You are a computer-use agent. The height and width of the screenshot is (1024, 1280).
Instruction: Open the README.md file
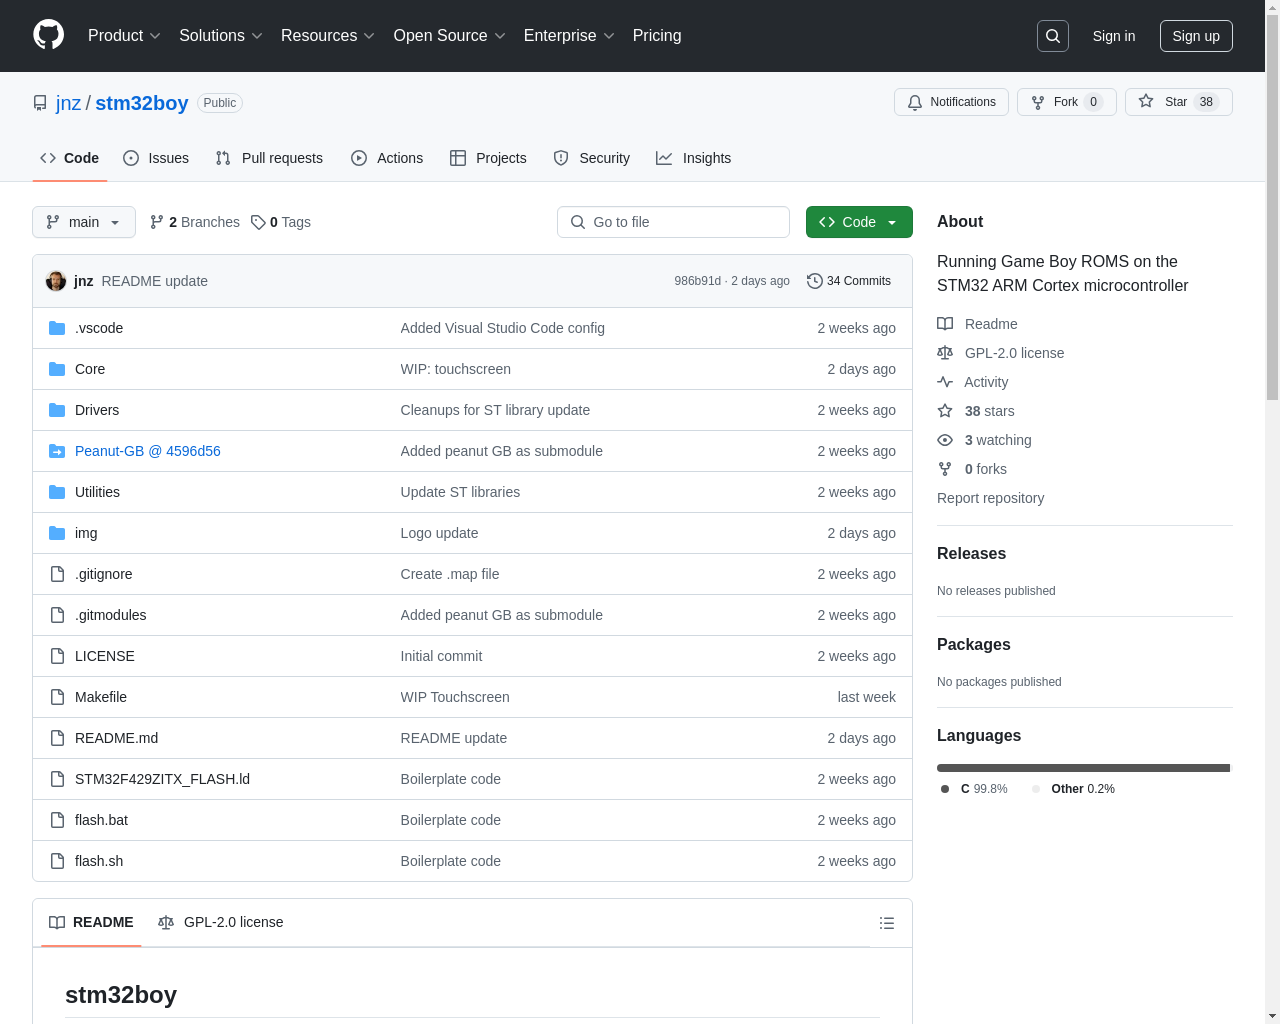click(116, 738)
